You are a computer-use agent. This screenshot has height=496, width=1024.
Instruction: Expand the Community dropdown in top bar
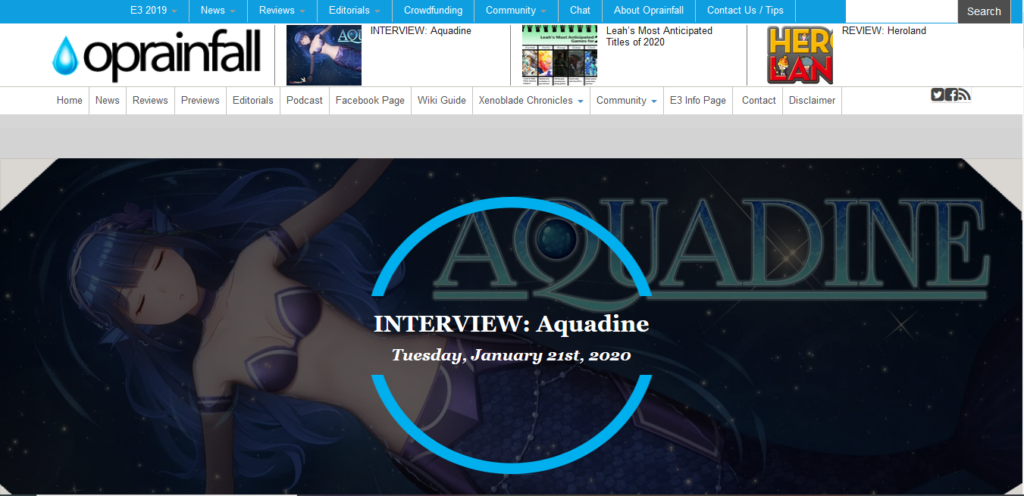[516, 10]
